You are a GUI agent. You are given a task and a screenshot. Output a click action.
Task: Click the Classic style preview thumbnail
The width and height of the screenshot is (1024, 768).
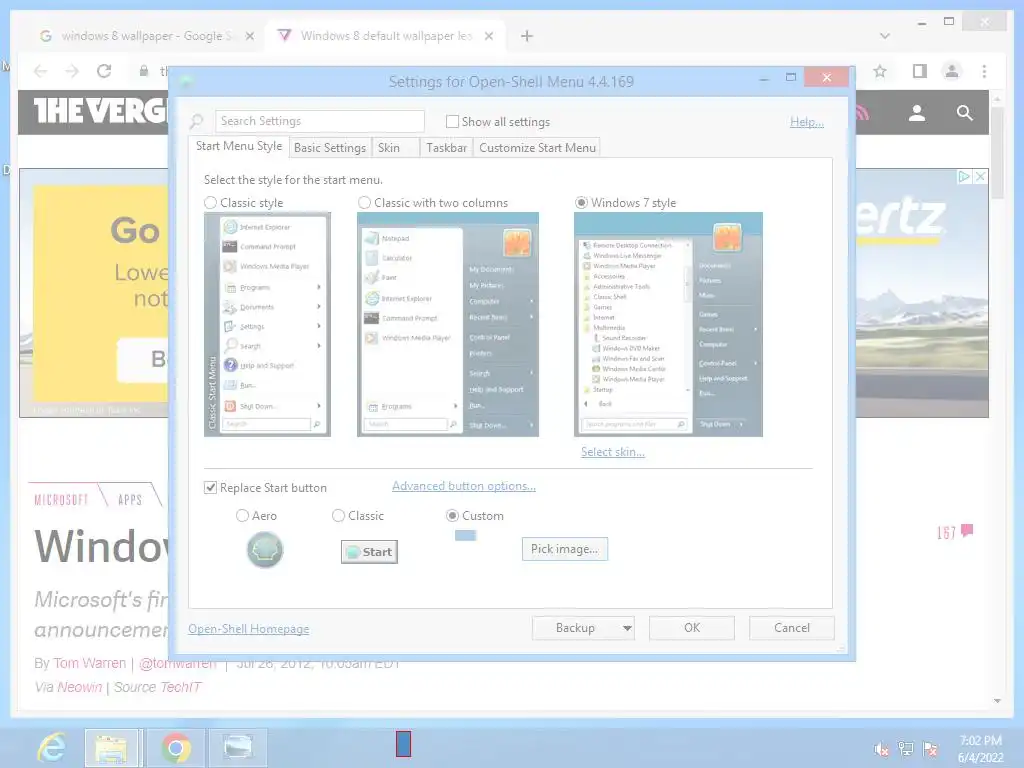(267, 324)
